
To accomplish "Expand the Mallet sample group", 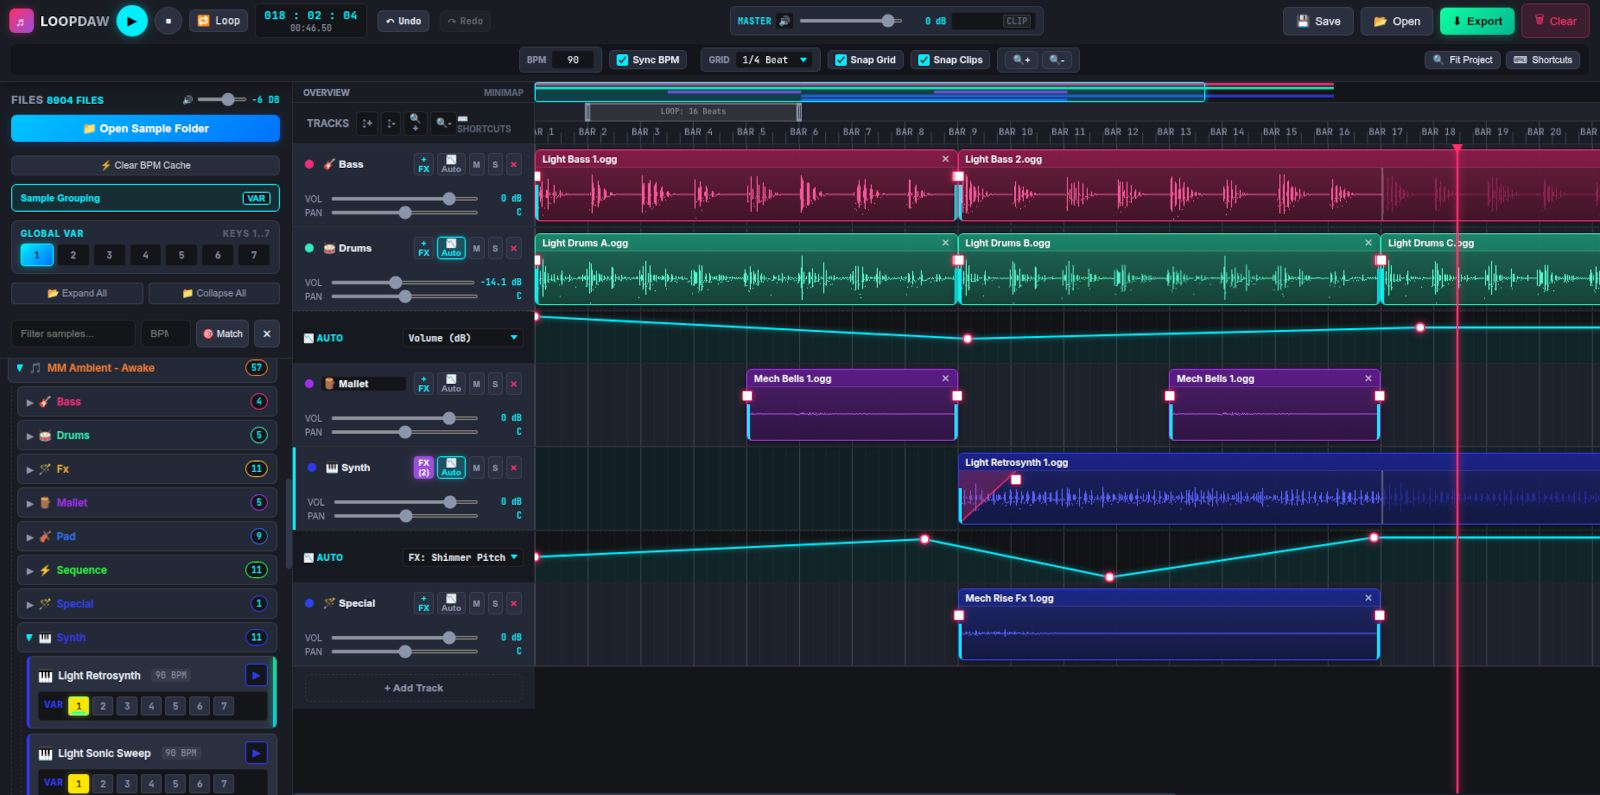I will [x=30, y=503].
